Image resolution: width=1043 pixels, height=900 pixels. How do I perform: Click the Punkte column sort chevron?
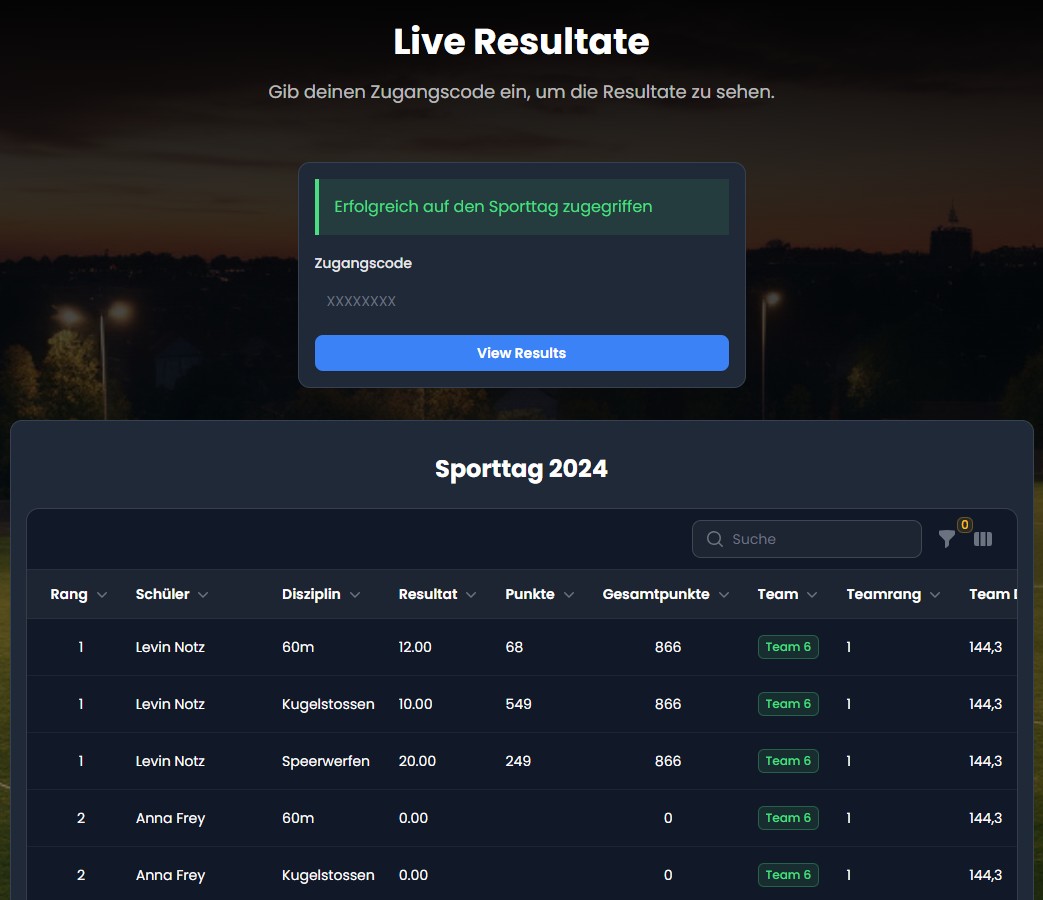(x=569, y=595)
